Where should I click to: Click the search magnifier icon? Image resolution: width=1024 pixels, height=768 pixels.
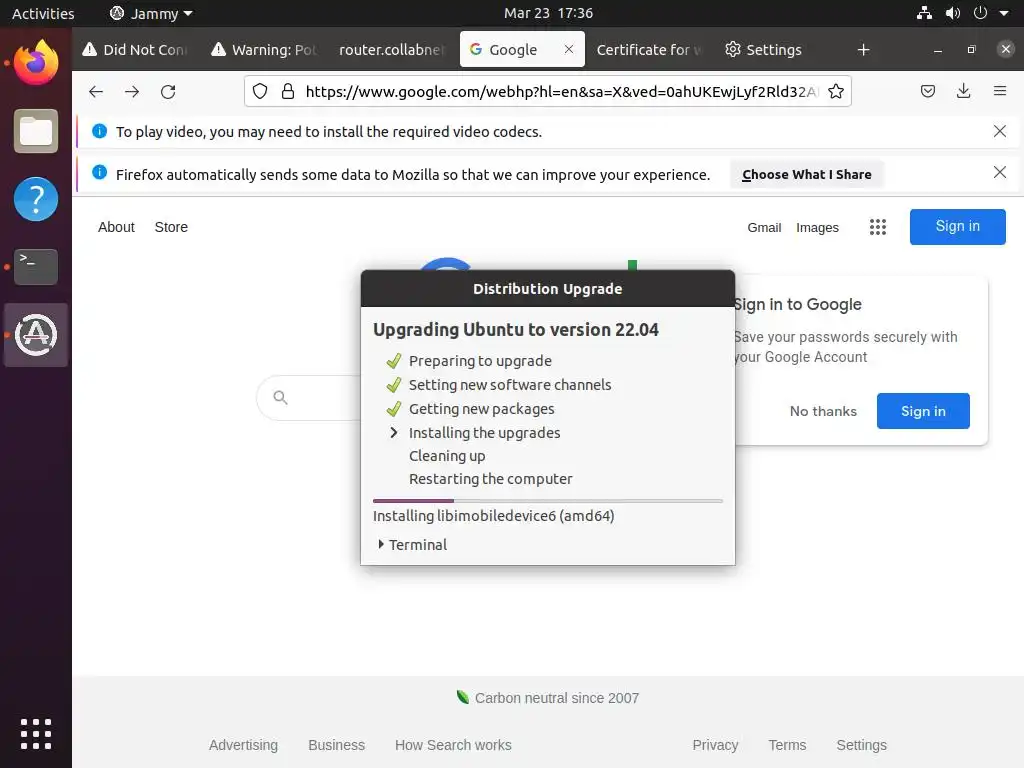(x=280, y=397)
